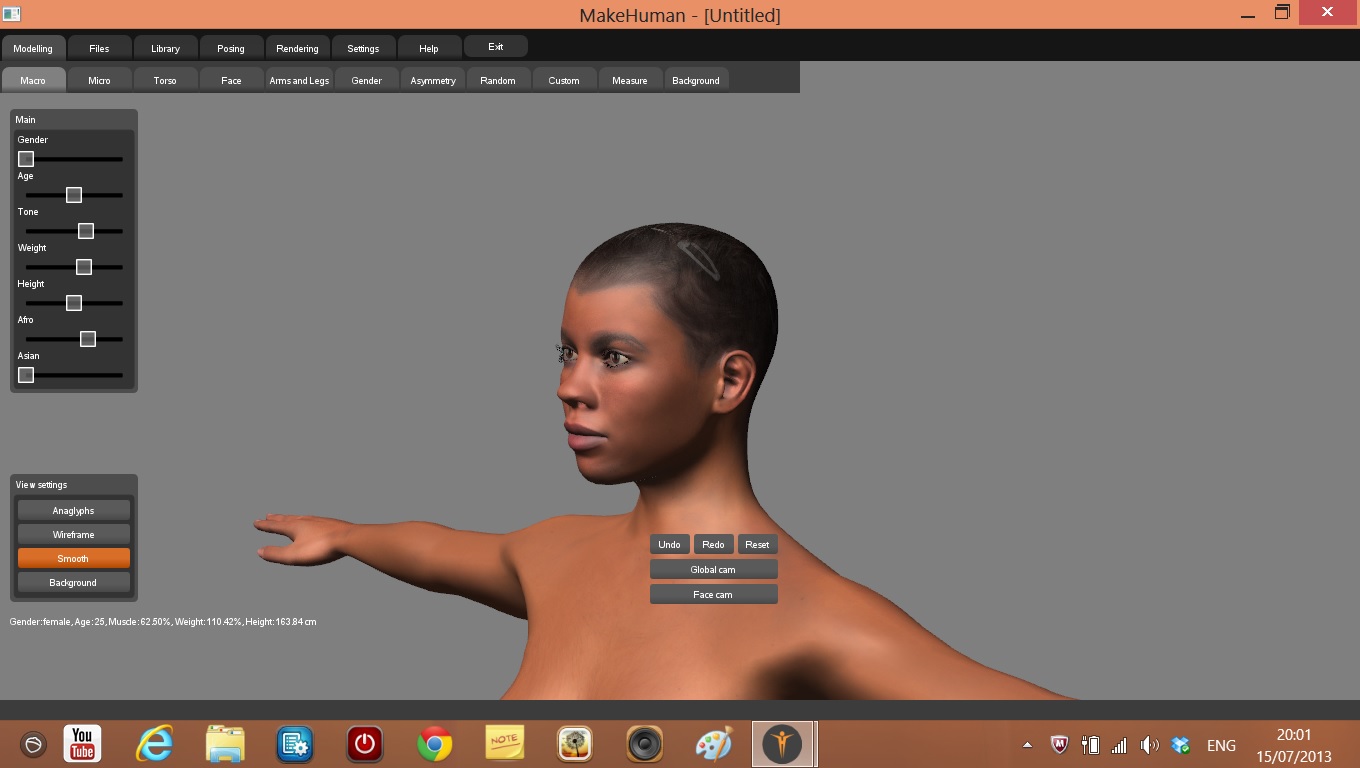Open the volume control in the system tray
The width and height of the screenshot is (1360, 768).
pyautogui.click(x=1149, y=744)
